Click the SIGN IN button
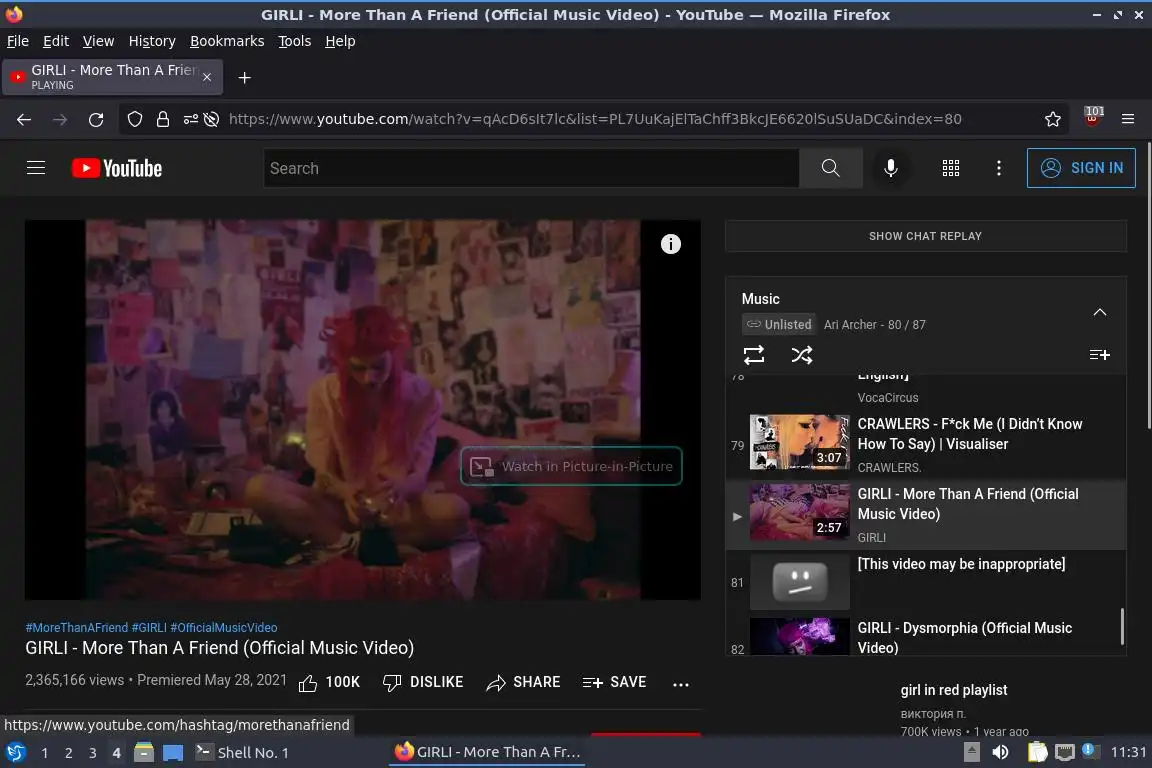This screenshot has height=768, width=1152. tap(1081, 168)
